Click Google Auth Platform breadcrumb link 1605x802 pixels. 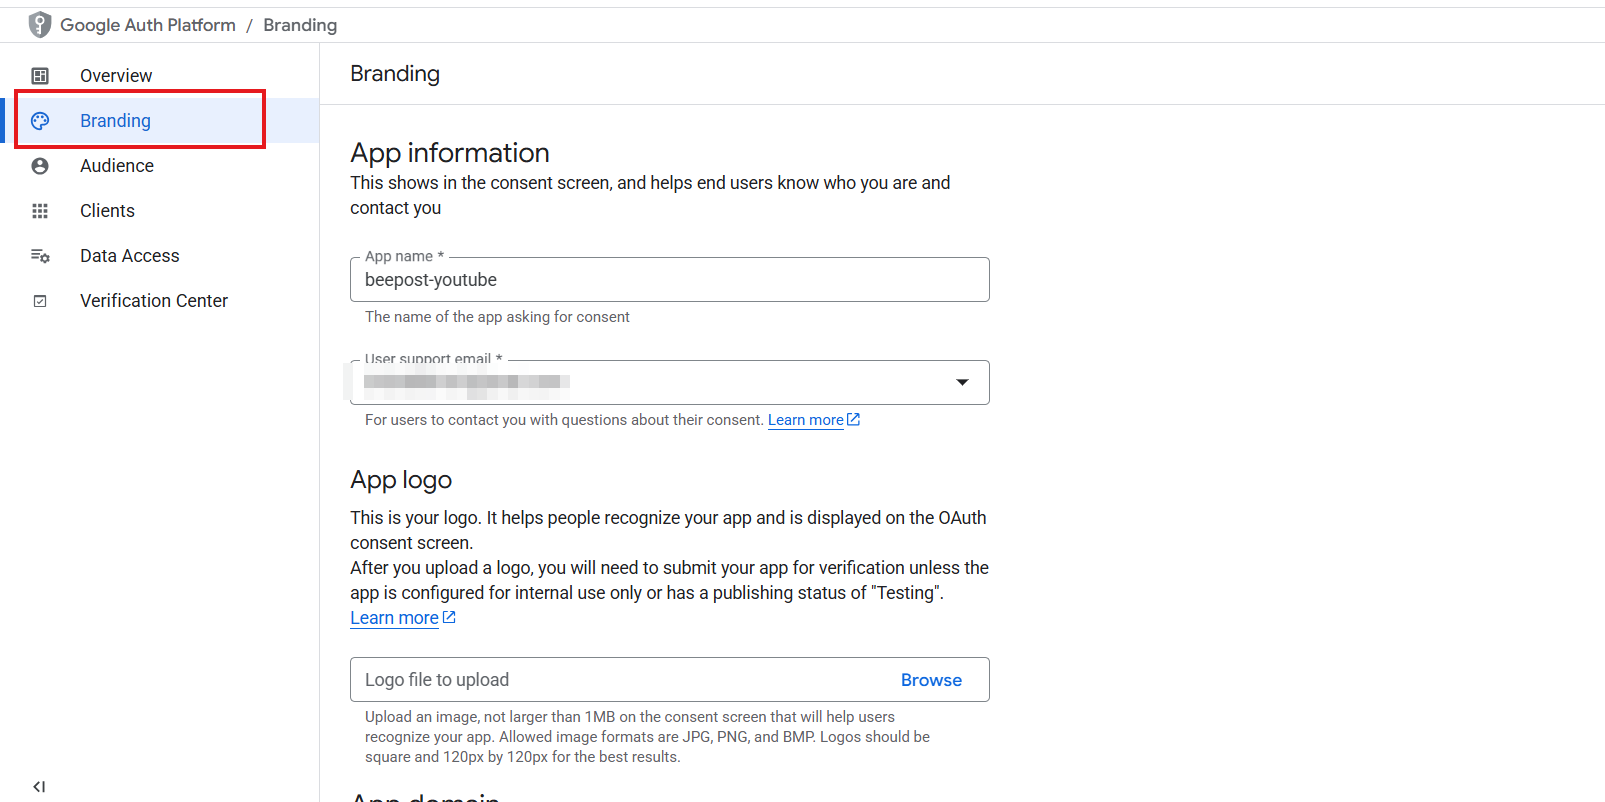click(x=148, y=25)
